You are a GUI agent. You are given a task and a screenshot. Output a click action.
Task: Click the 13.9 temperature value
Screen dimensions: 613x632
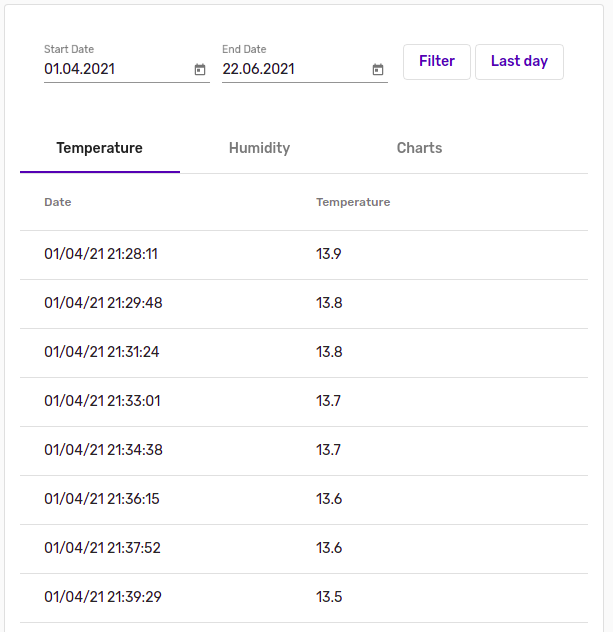328,254
